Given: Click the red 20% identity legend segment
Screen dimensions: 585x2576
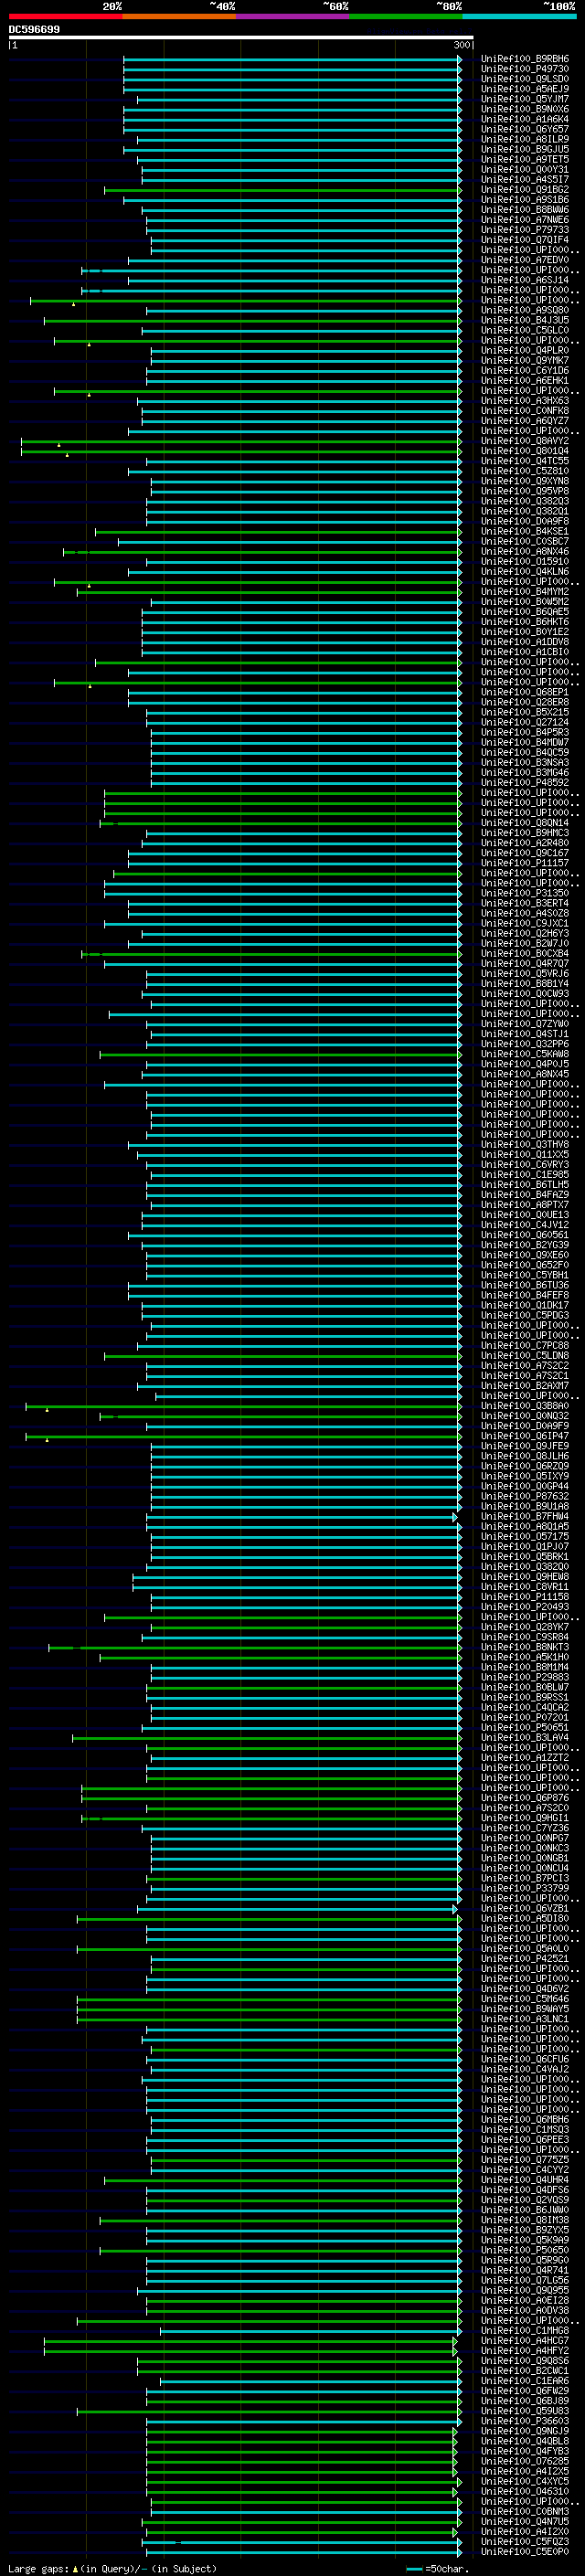Looking at the screenshot, I should (x=65, y=17).
